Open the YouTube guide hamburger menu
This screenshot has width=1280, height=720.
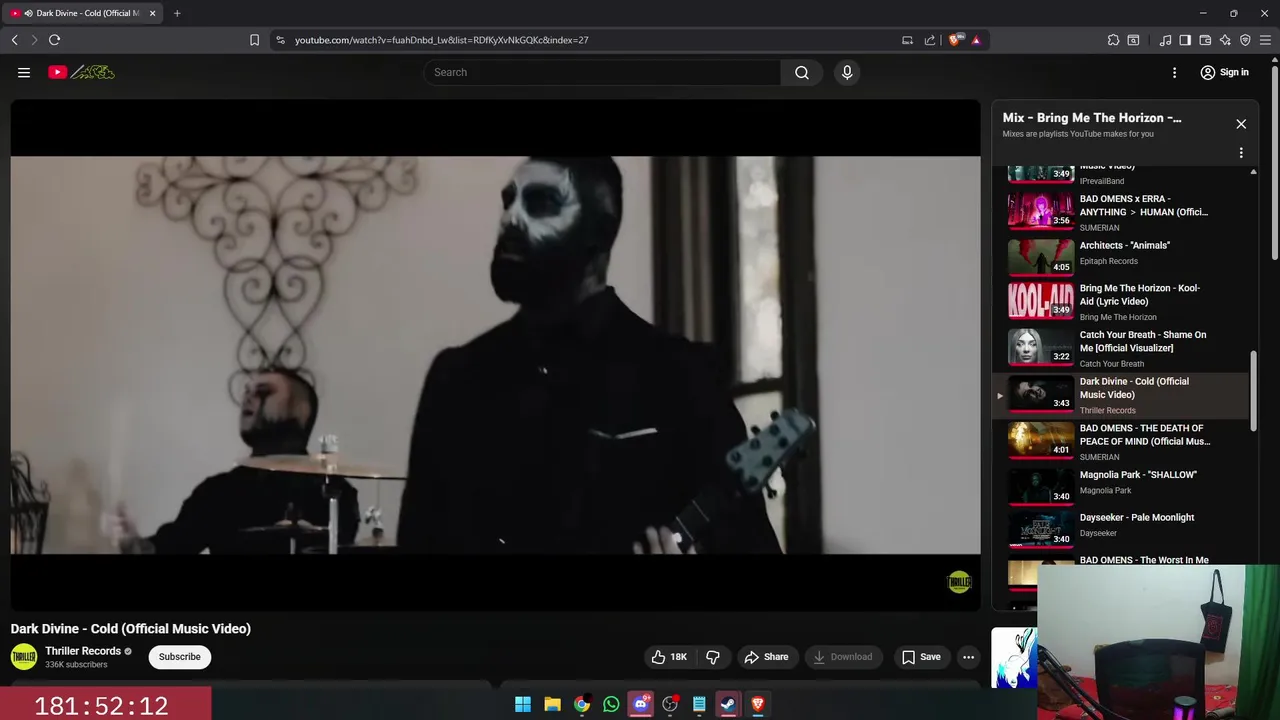click(x=24, y=72)
